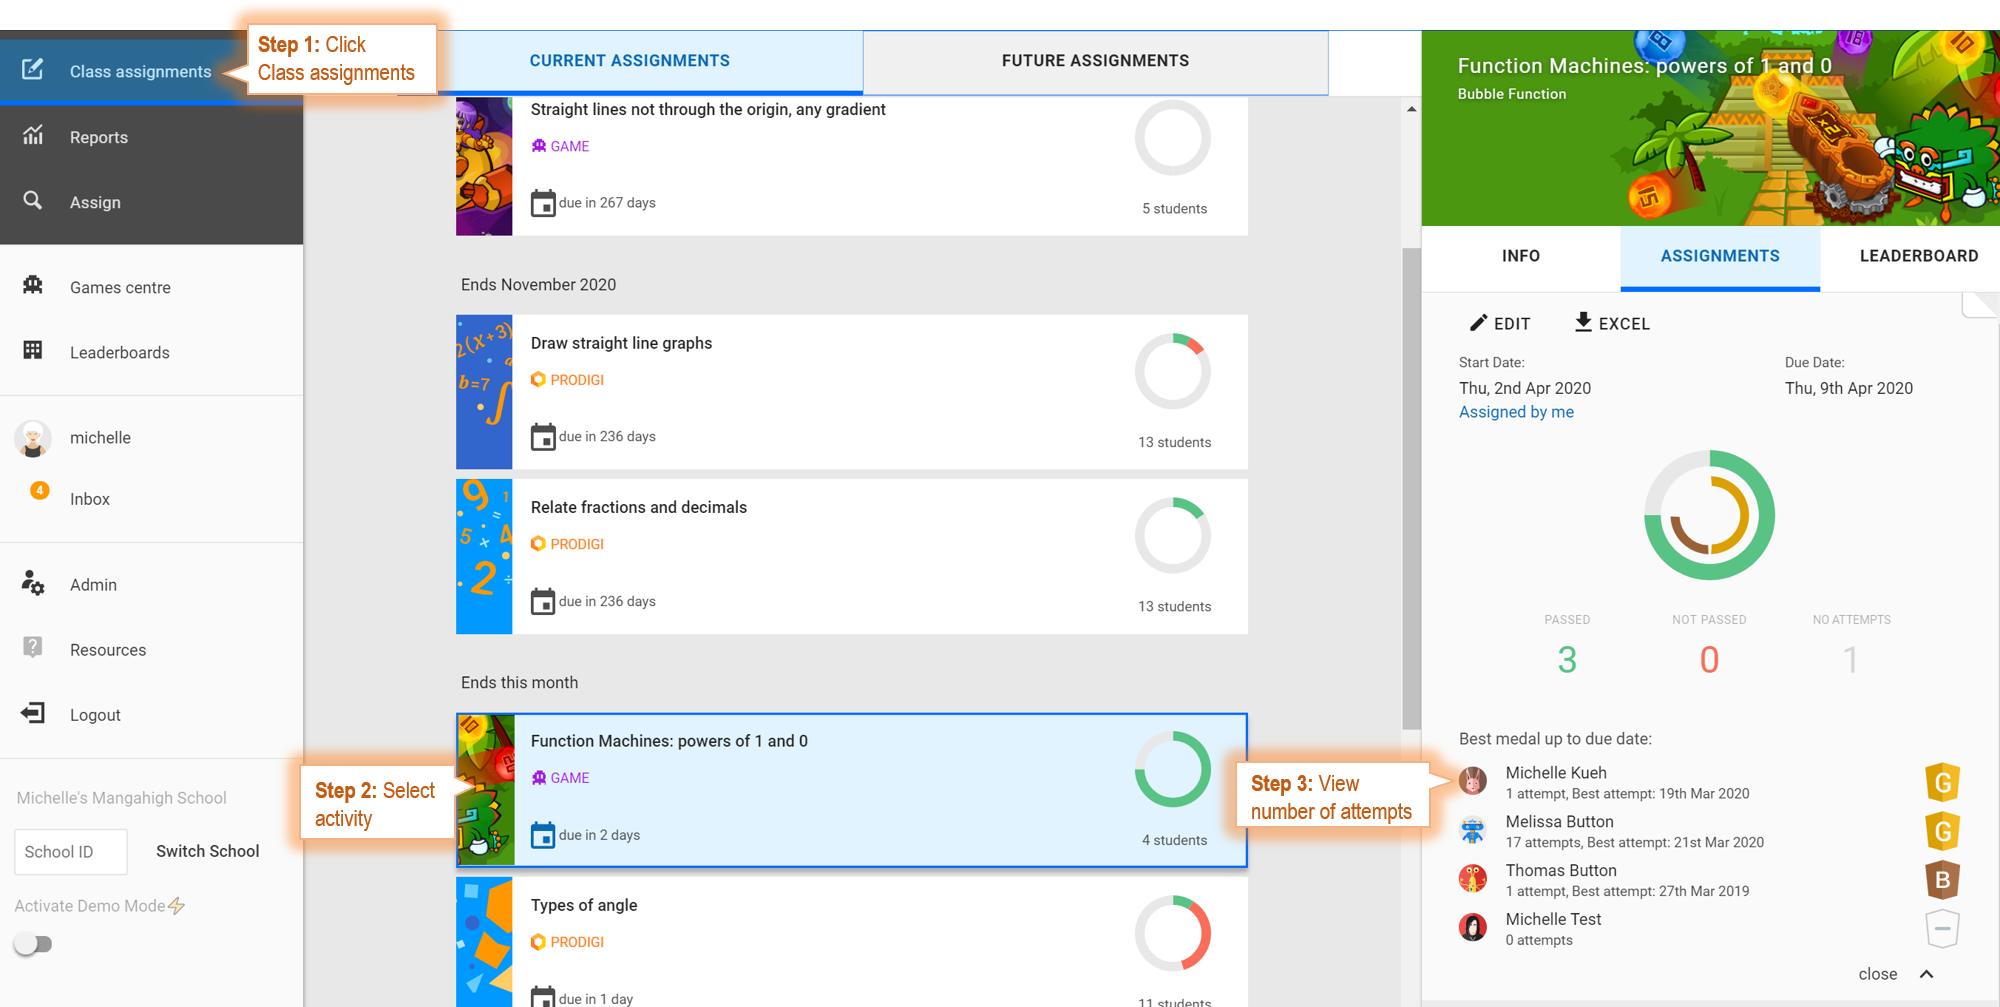Click thumbnail of Relate fractions and decimals
2000x1007 pixels.
(484, 556)
